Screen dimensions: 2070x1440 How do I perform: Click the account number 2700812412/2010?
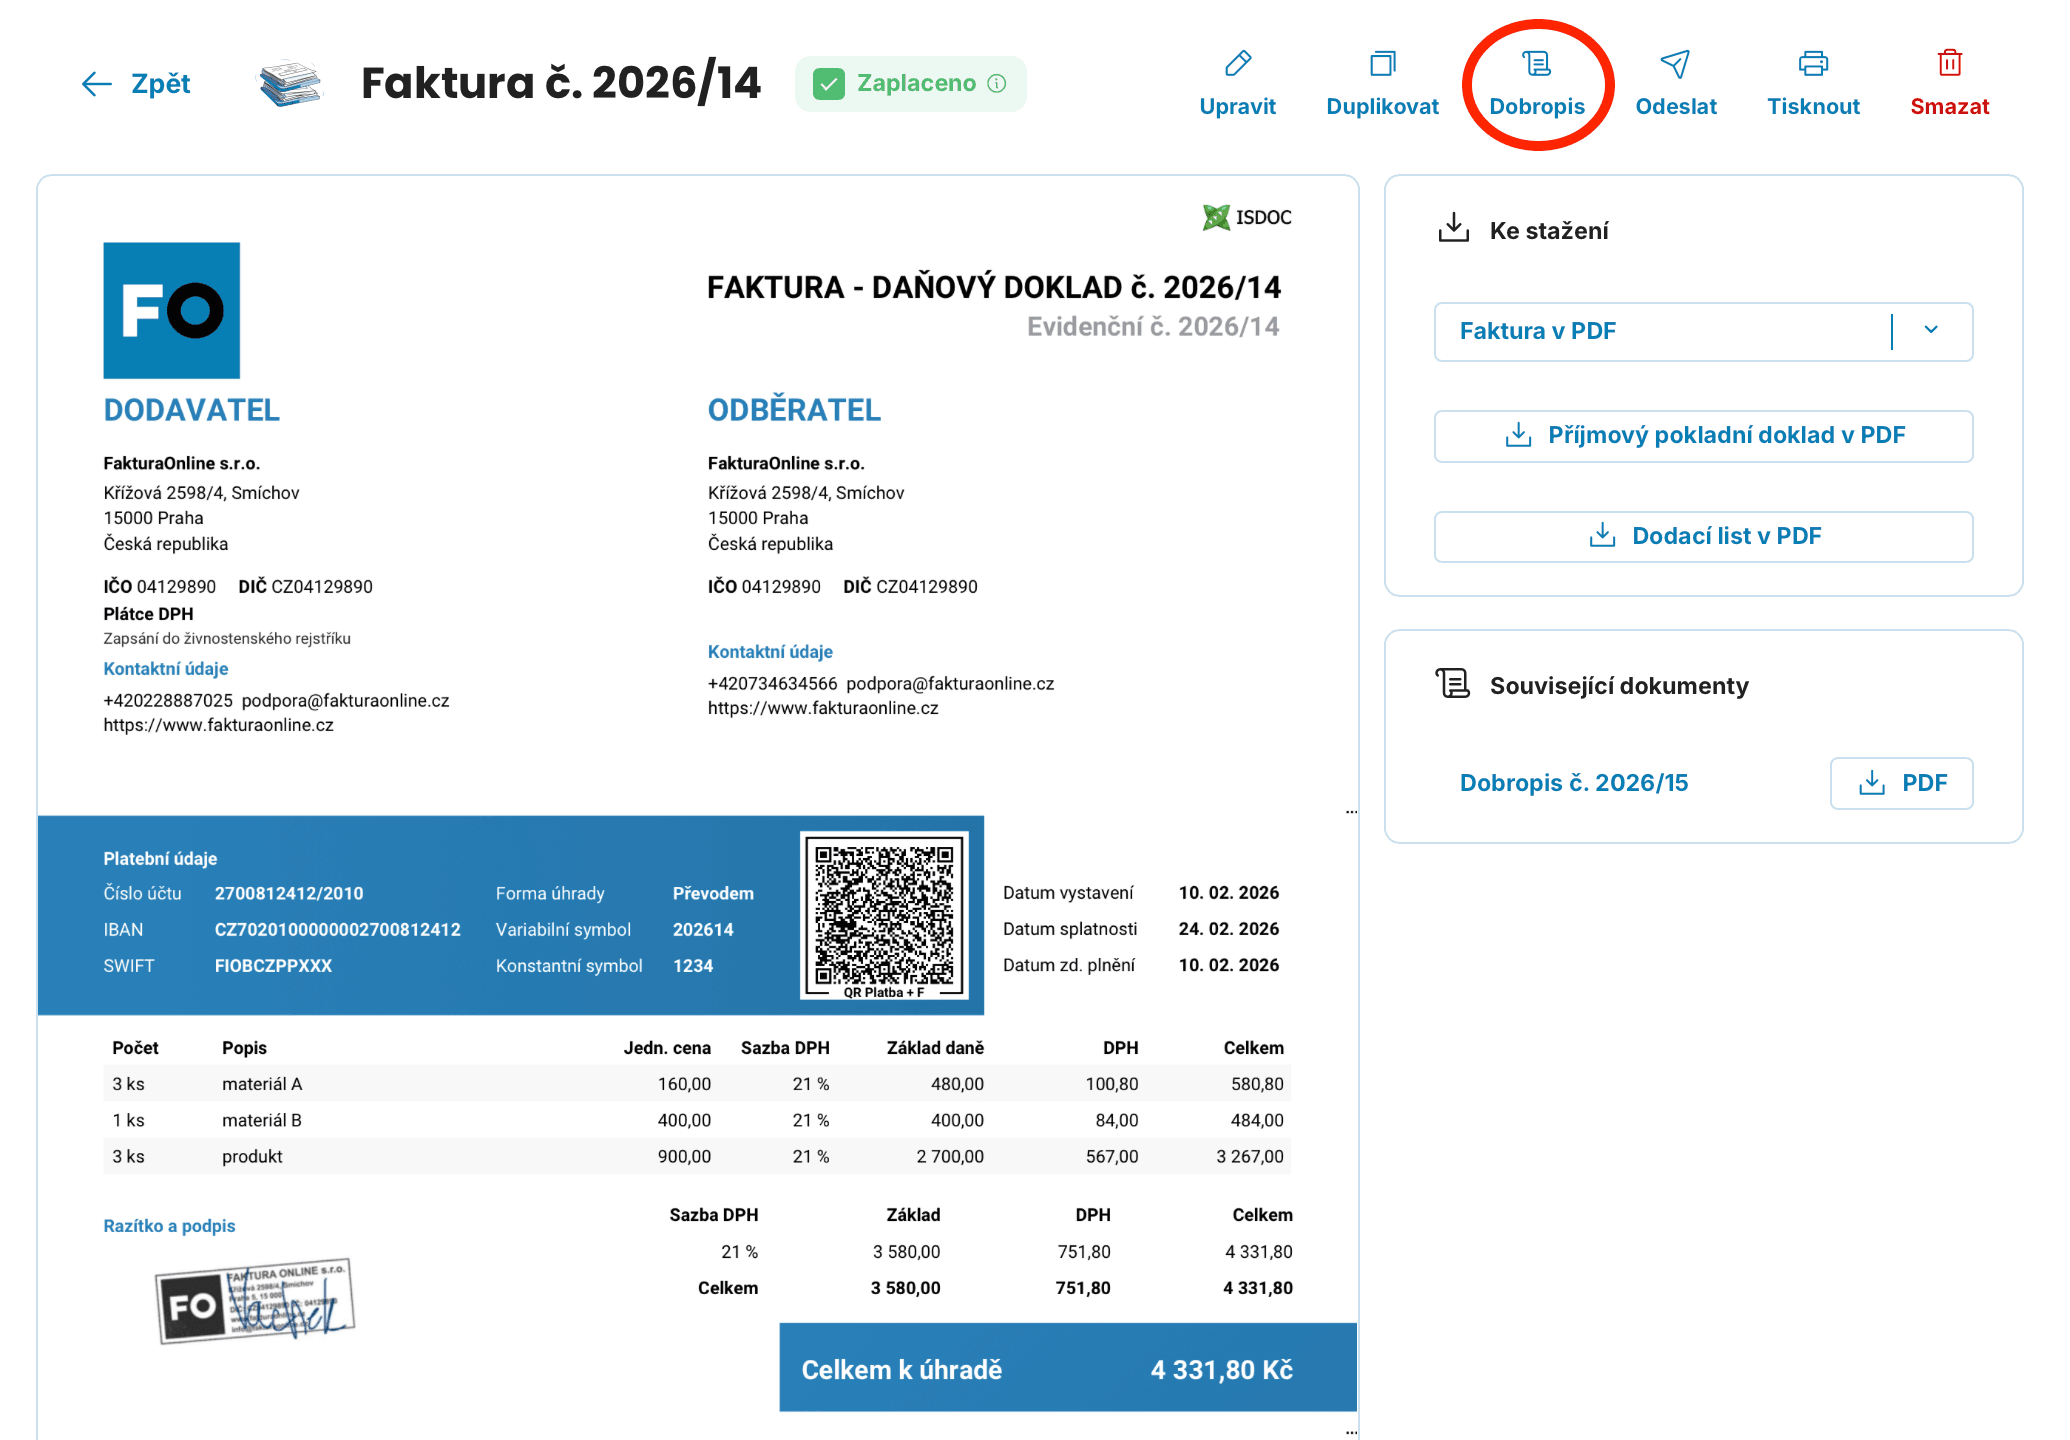pos(289,894)
